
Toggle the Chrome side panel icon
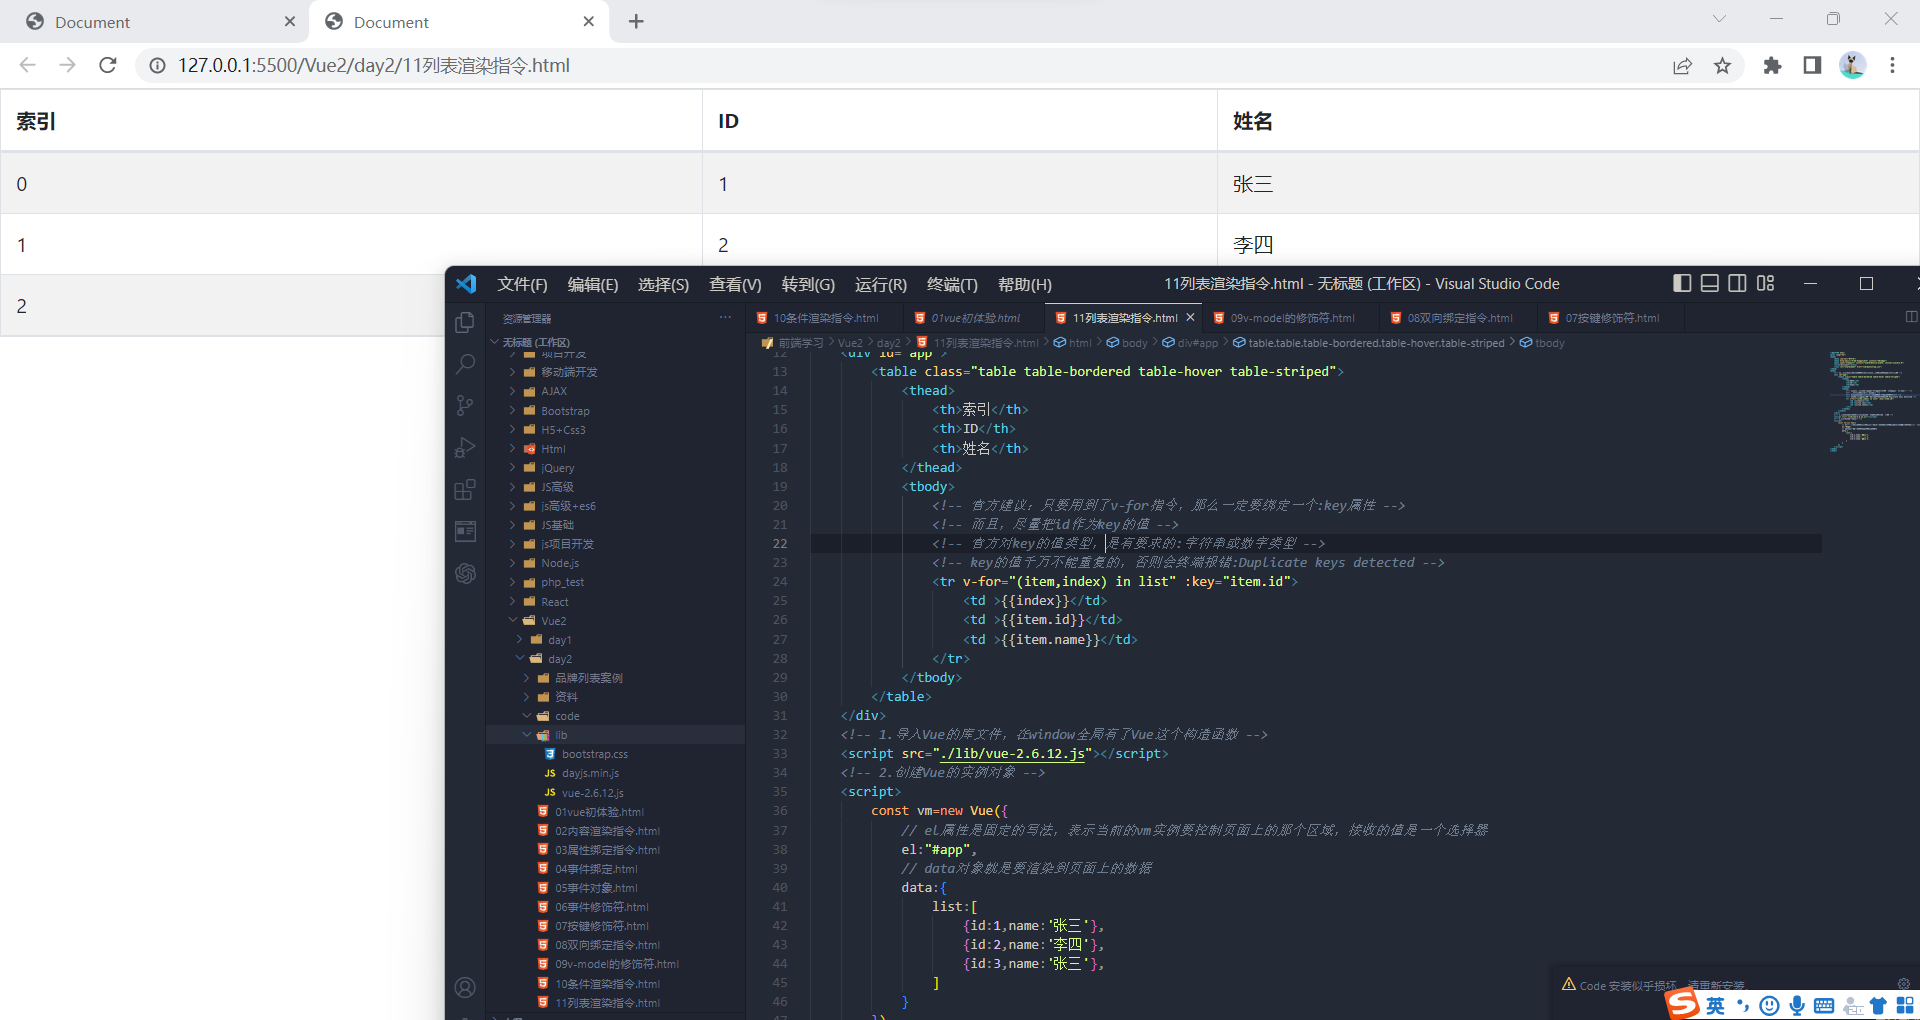(x=1812, y=66)
